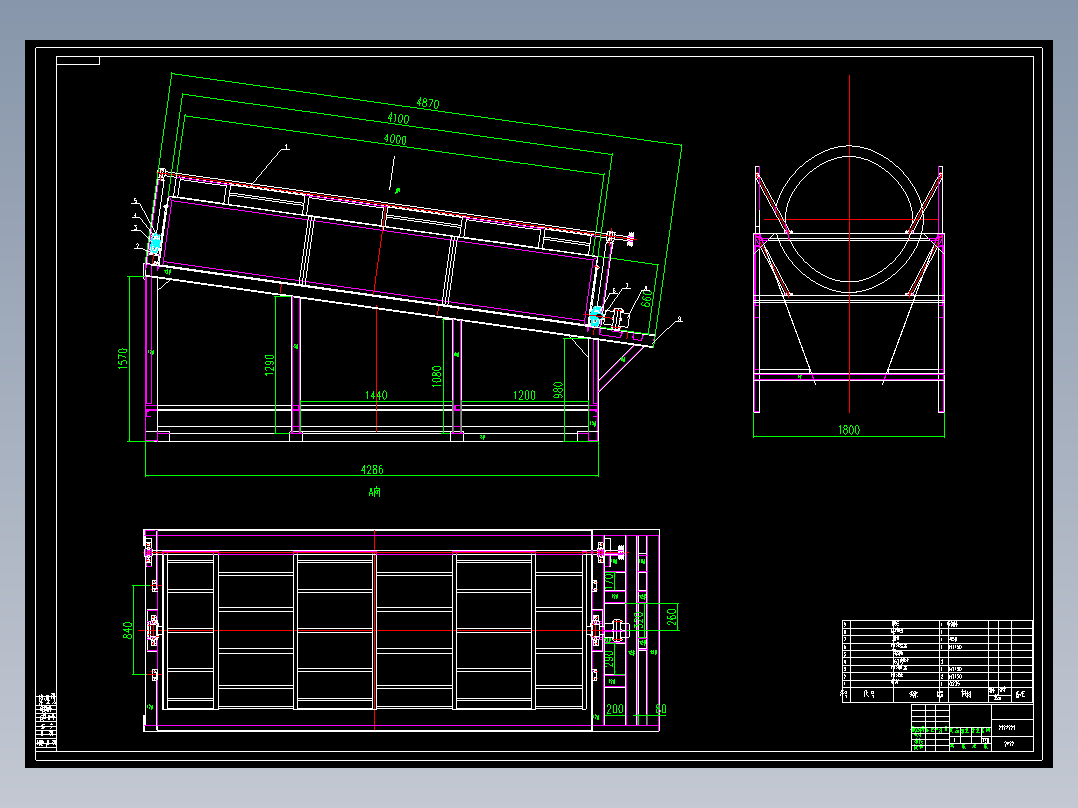
Task: Click the 4286 base length dimension
Action: (x=372, y=470)
